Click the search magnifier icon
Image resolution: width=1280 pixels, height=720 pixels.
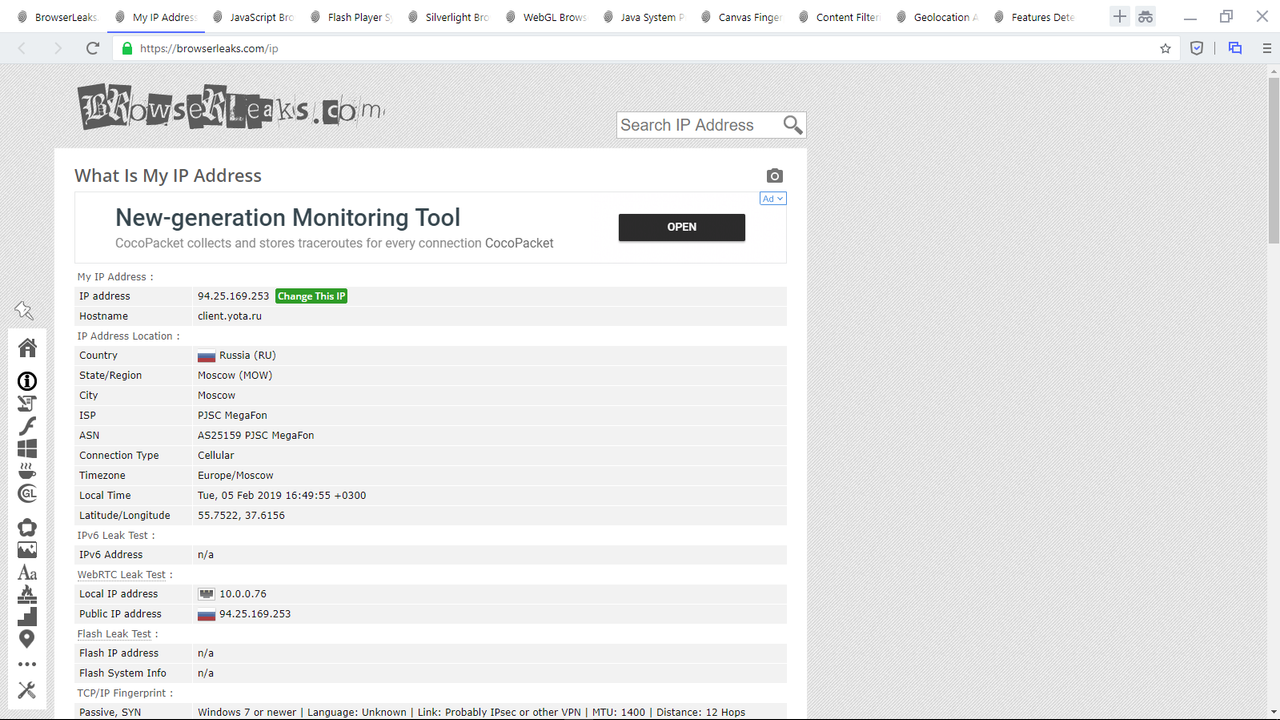click(x=793, y=125)
